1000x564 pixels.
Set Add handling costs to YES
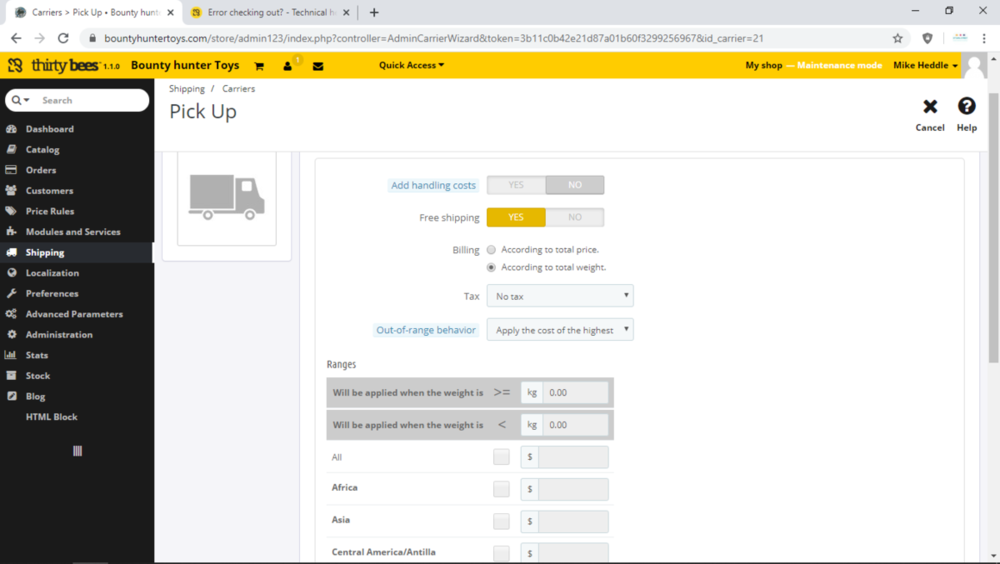tap(516, 185)
